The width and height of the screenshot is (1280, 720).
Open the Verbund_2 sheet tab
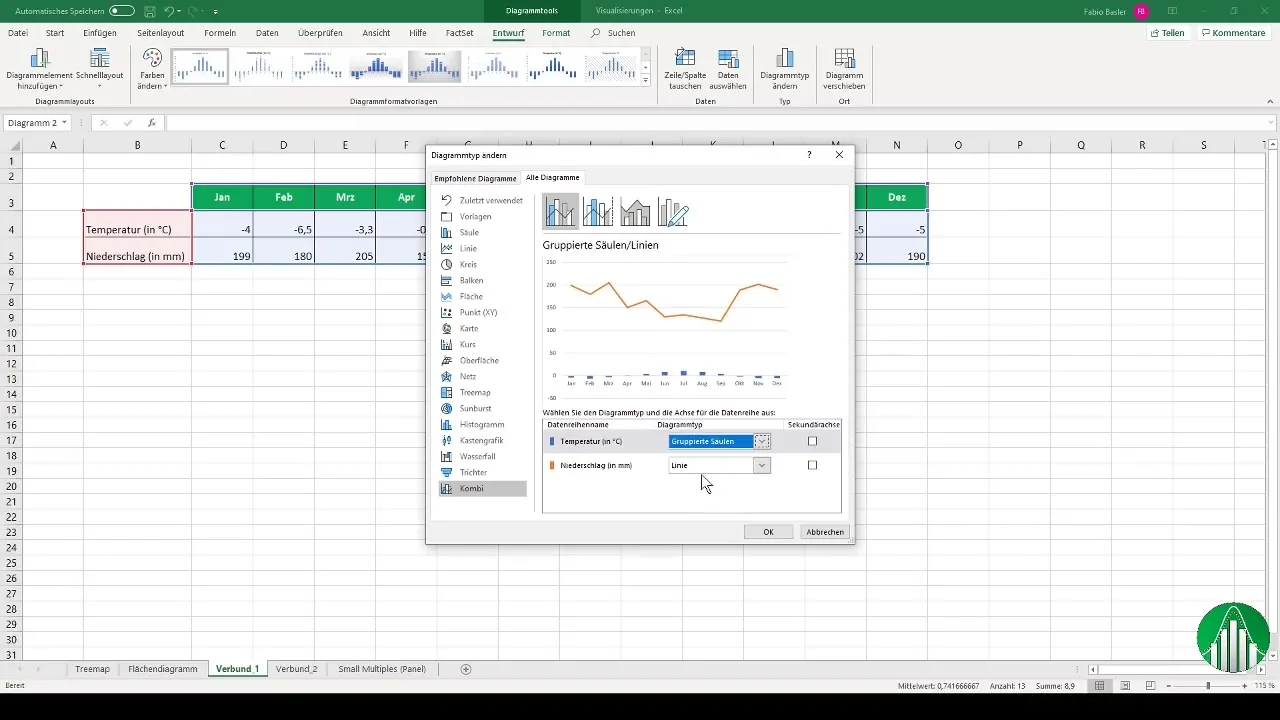click(x=297, y=669)
